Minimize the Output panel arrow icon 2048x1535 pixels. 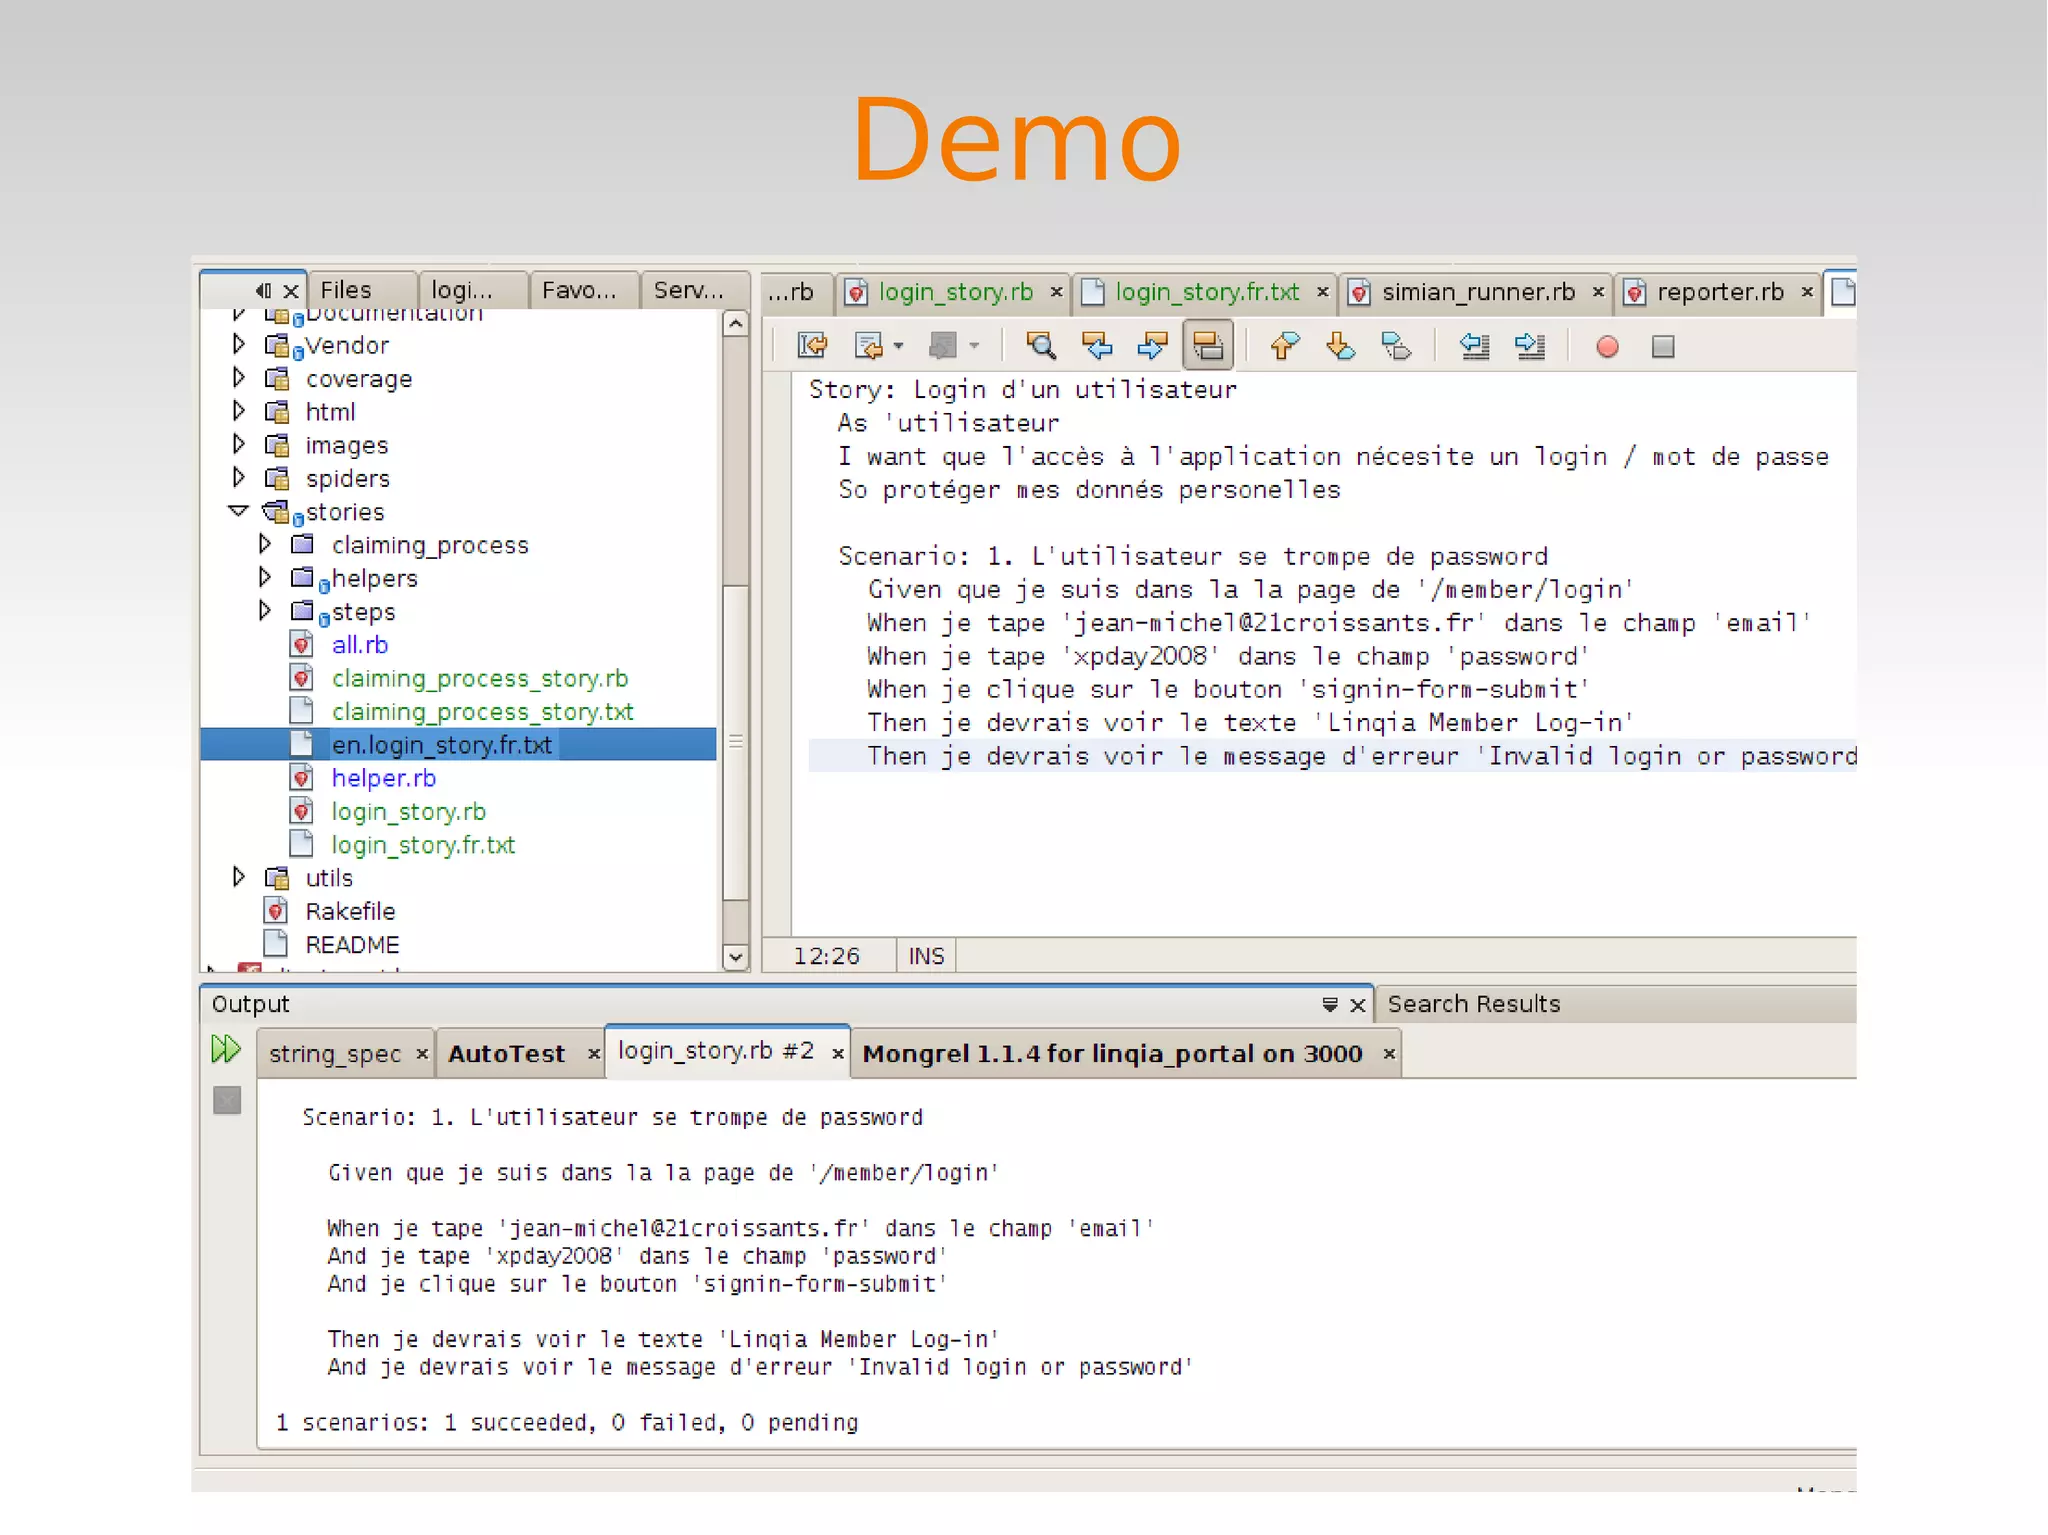(1329, 1004)
